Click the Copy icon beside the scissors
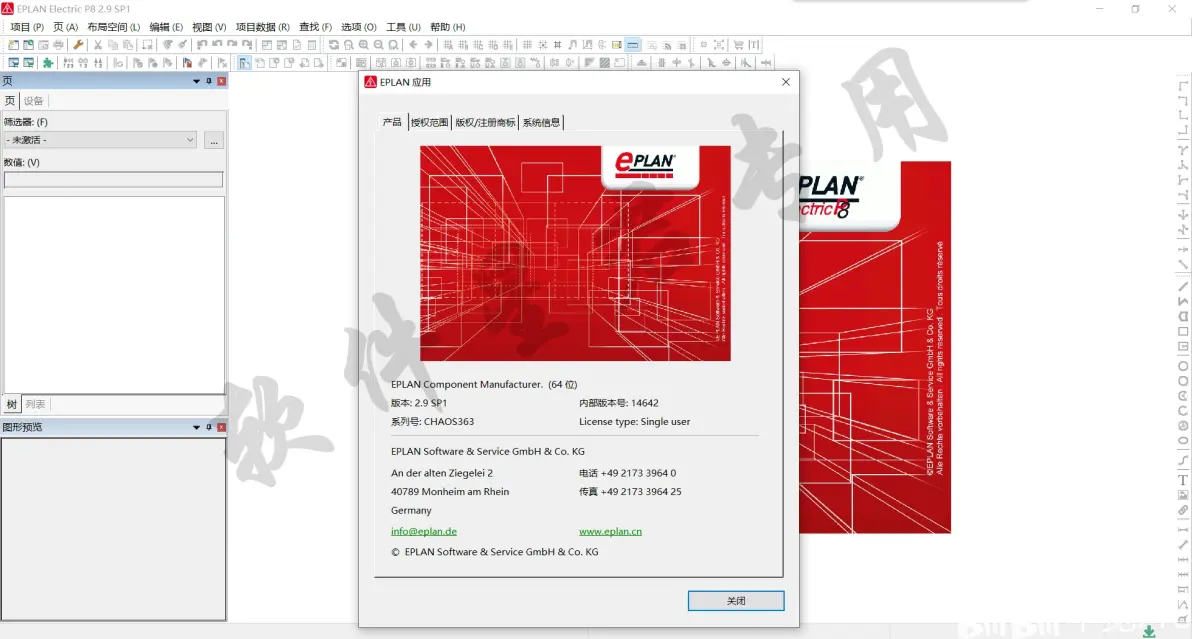Screen dimensions: 1192x639 113,45
